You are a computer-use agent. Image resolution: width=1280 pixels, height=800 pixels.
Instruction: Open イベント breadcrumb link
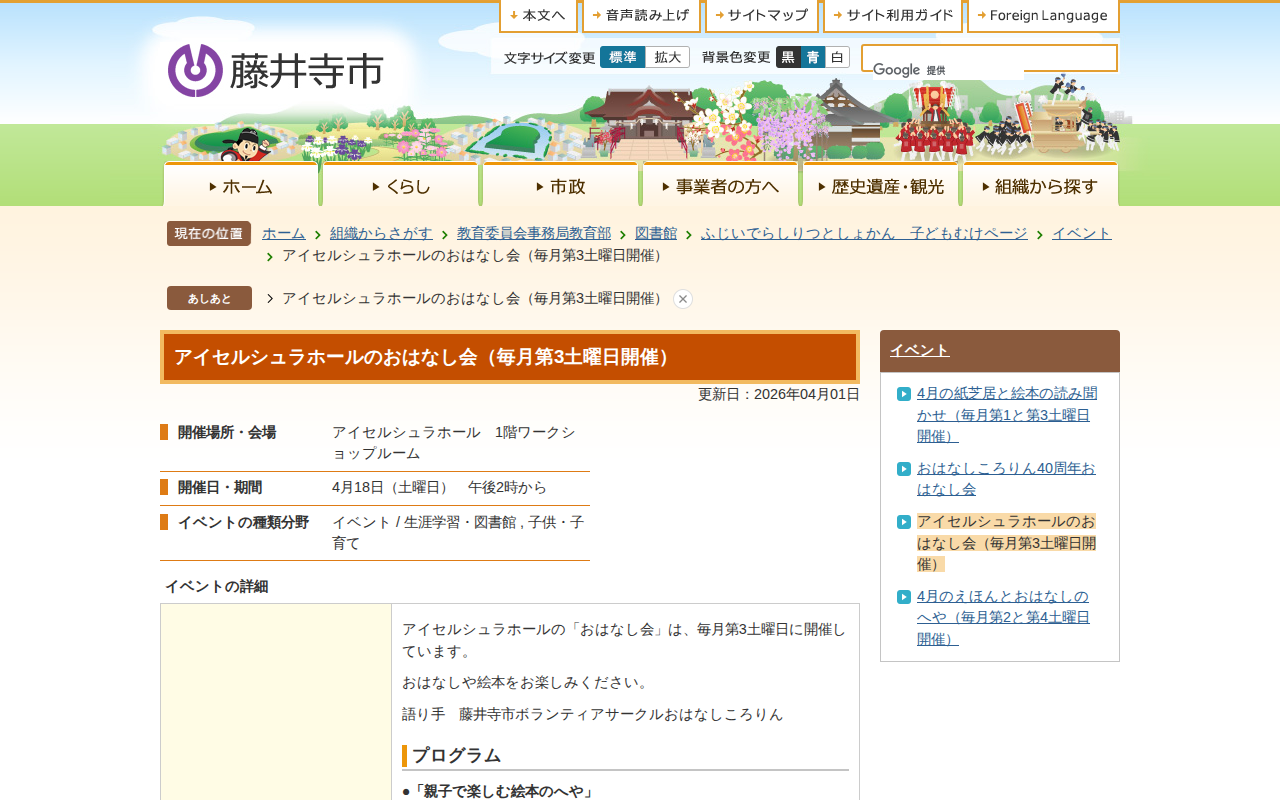(1082, 233)
